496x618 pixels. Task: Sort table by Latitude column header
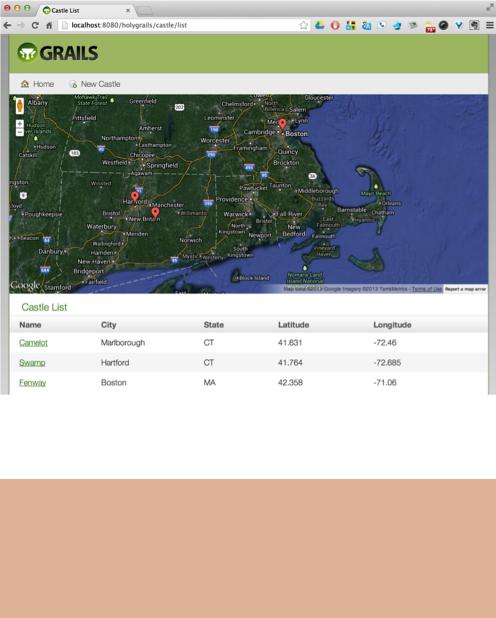[293, 325]
